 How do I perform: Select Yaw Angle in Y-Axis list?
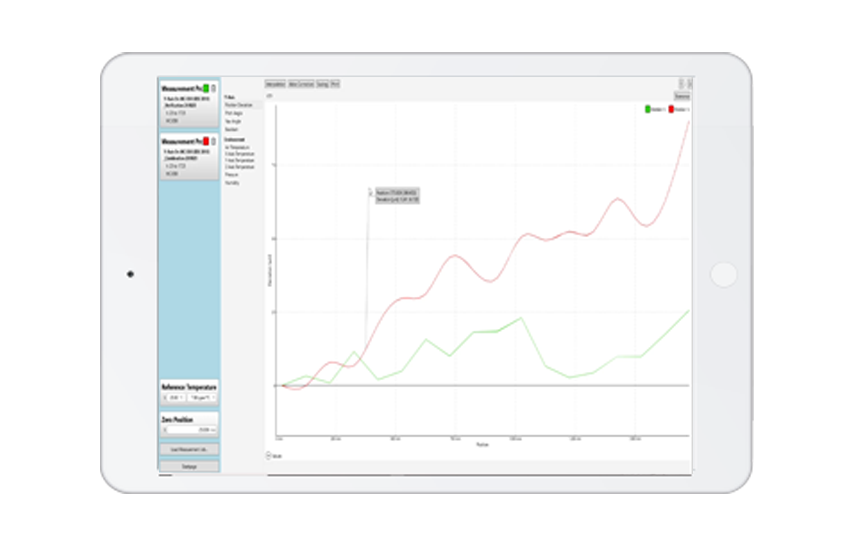pyautogui.click(x=232, y=121)
